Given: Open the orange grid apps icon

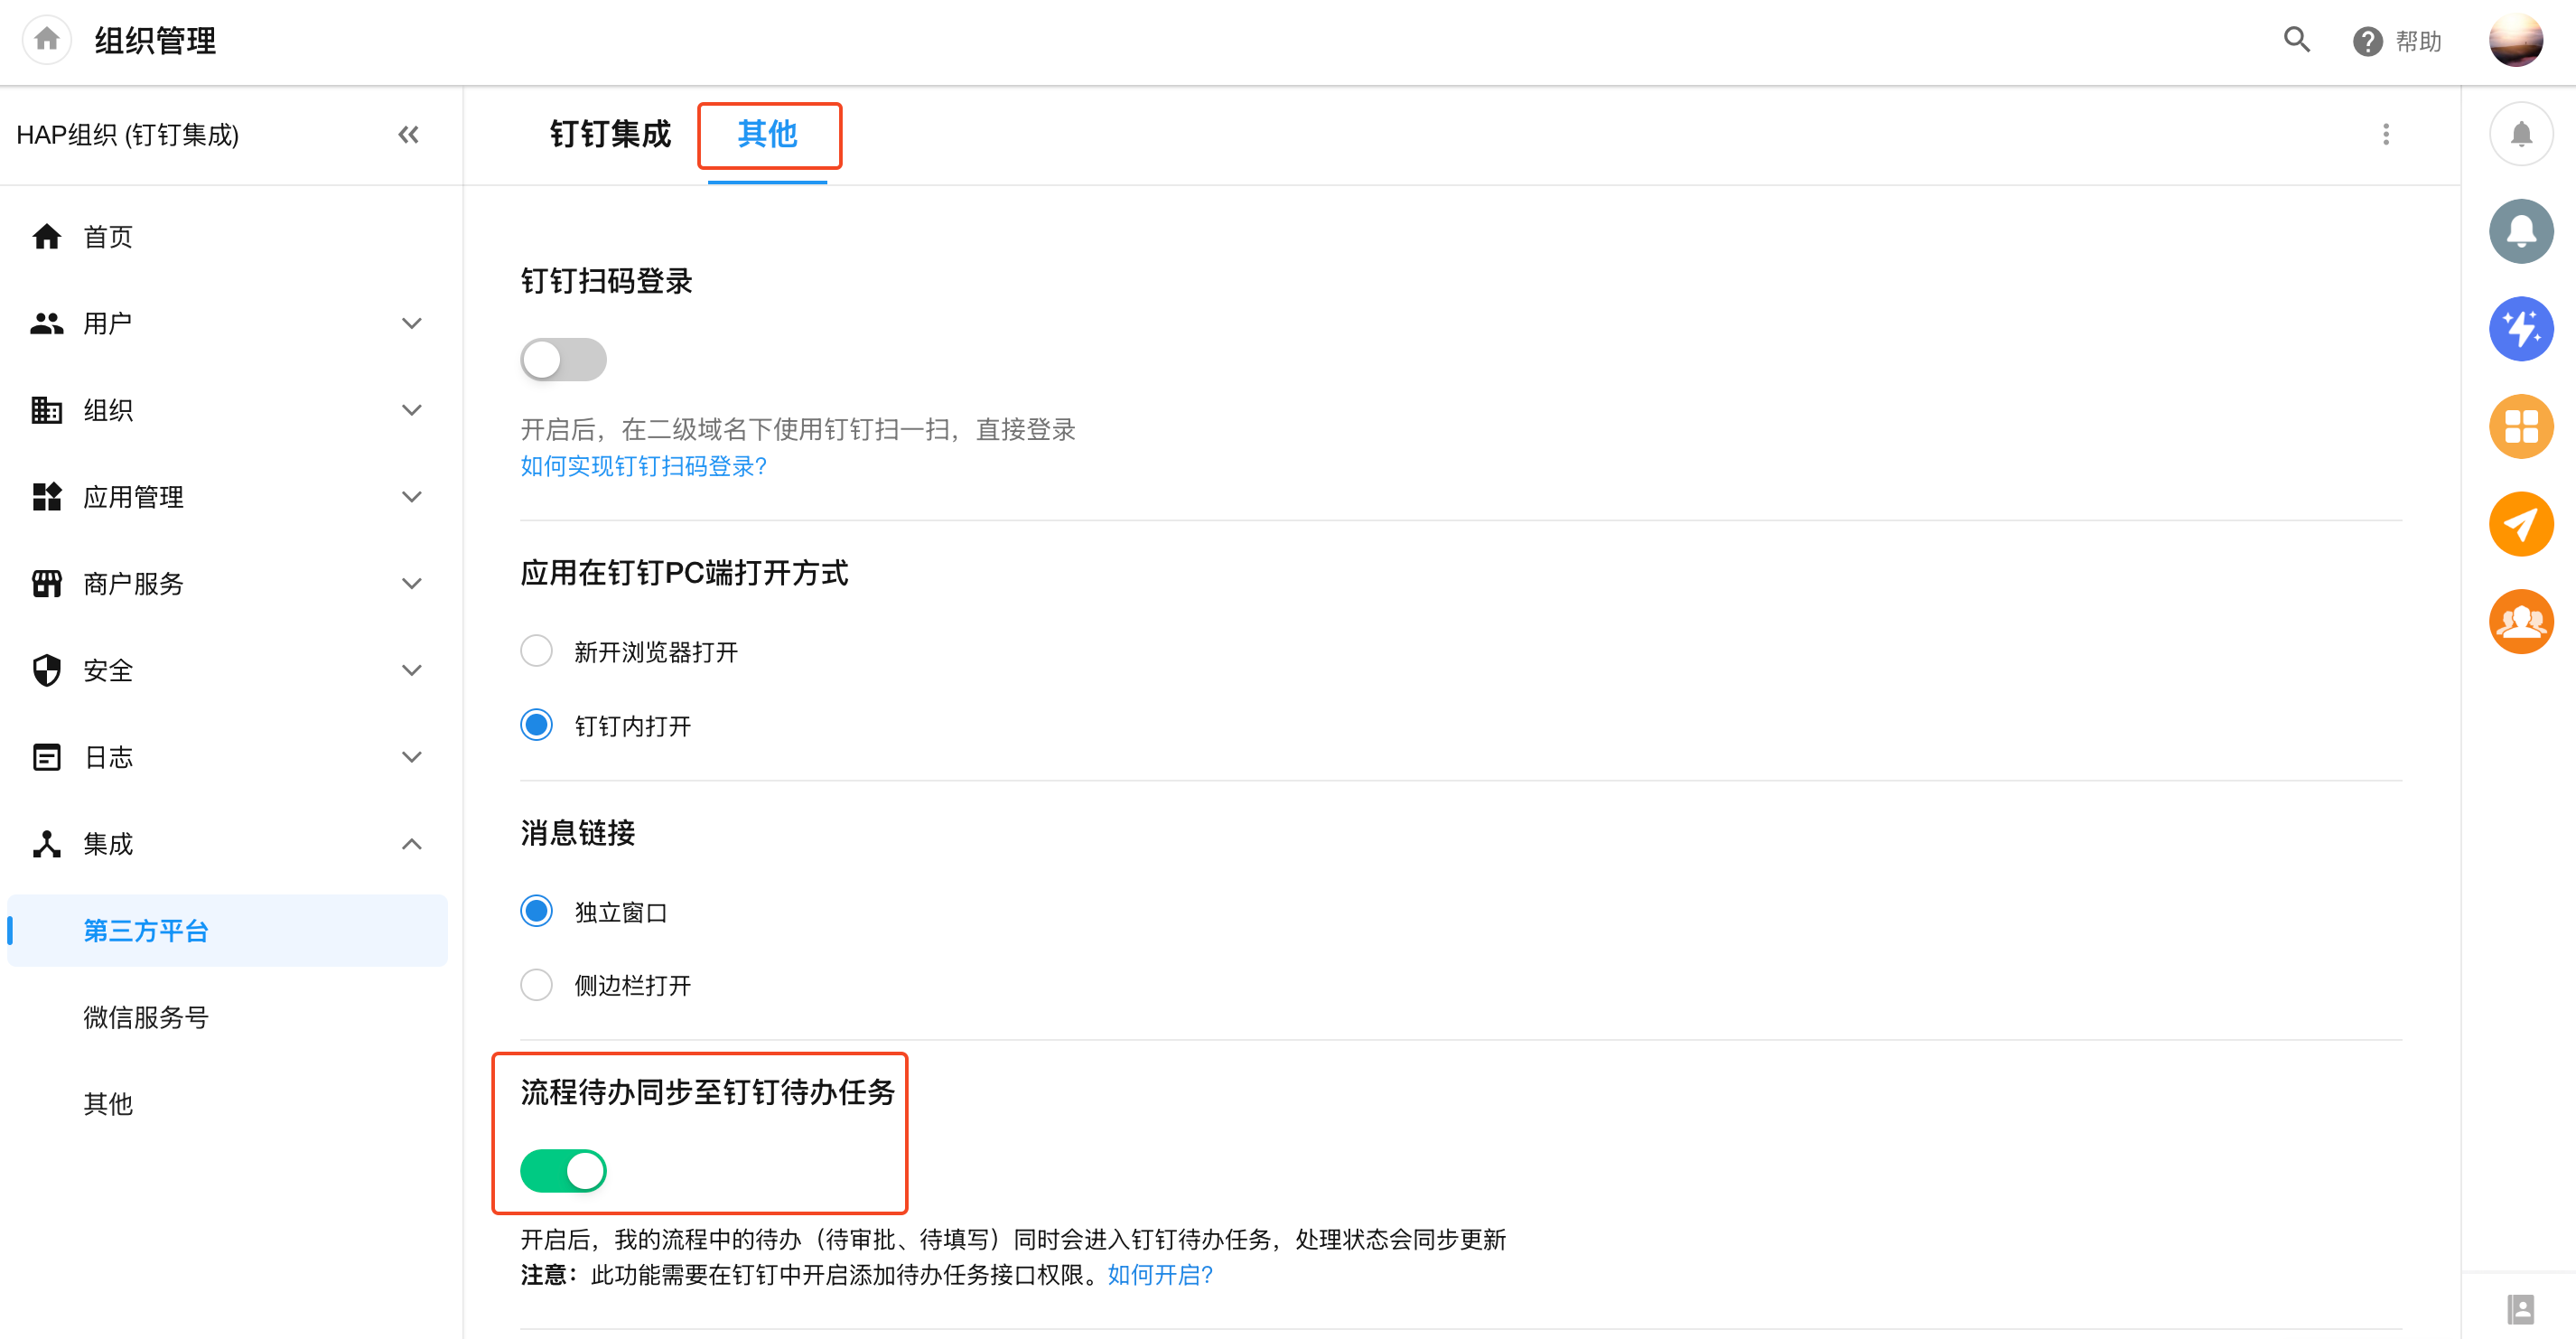Looking at the screenshot, I should pos(2520,427).
